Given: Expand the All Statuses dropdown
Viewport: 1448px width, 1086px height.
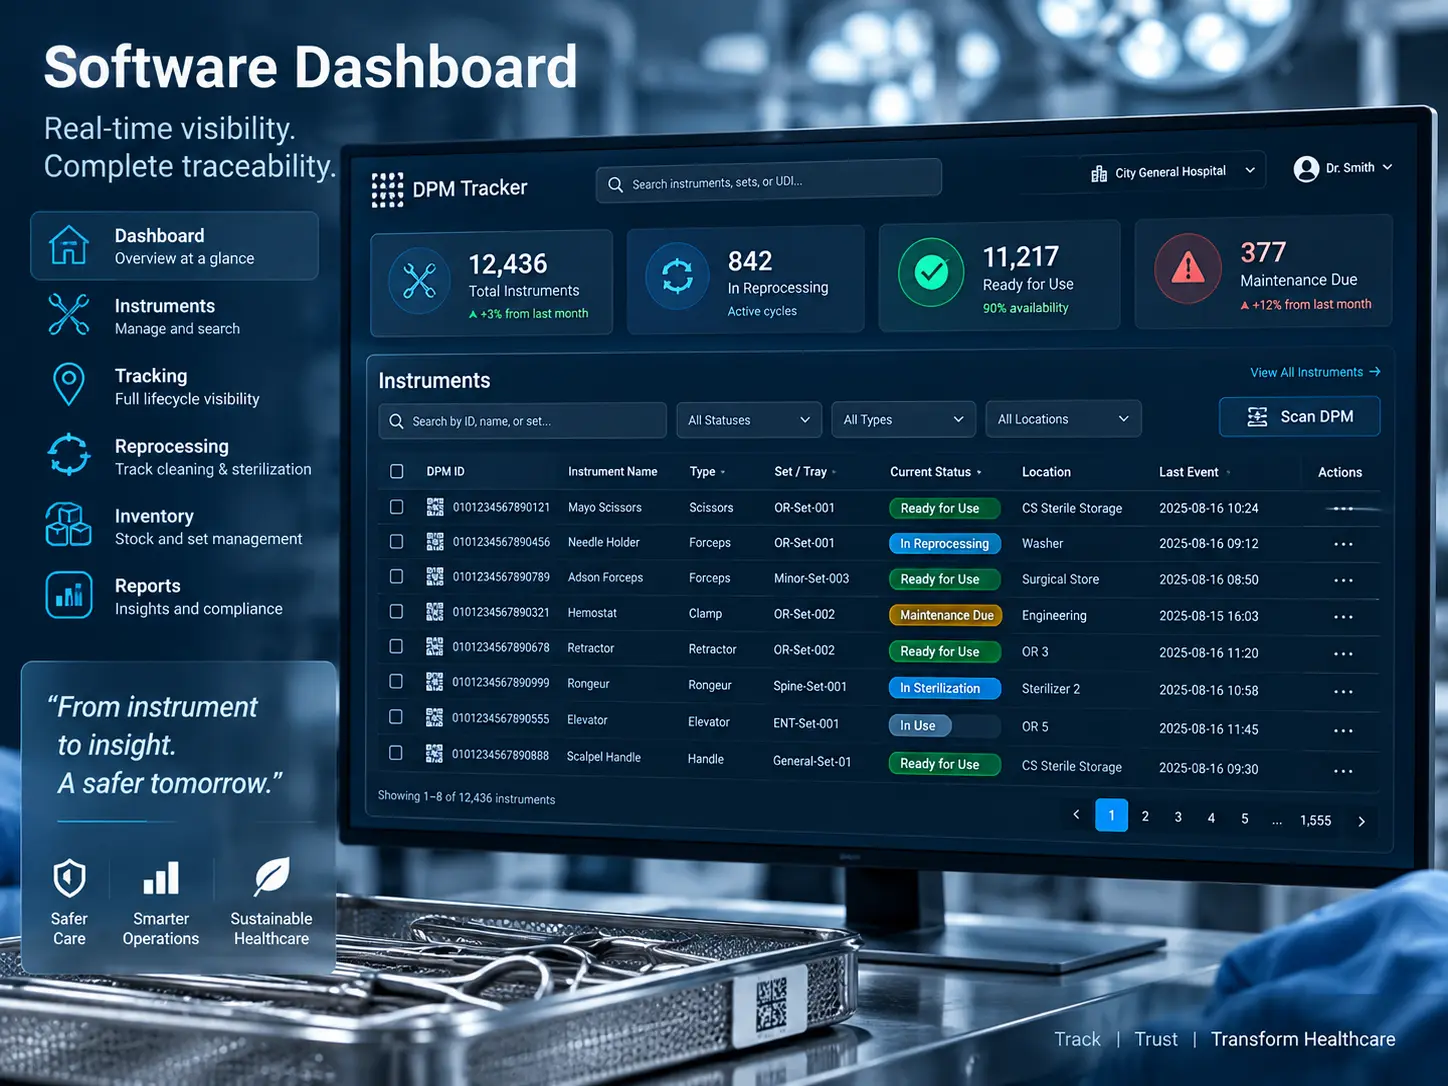Looking at the screenshot, I should [749, 420].
